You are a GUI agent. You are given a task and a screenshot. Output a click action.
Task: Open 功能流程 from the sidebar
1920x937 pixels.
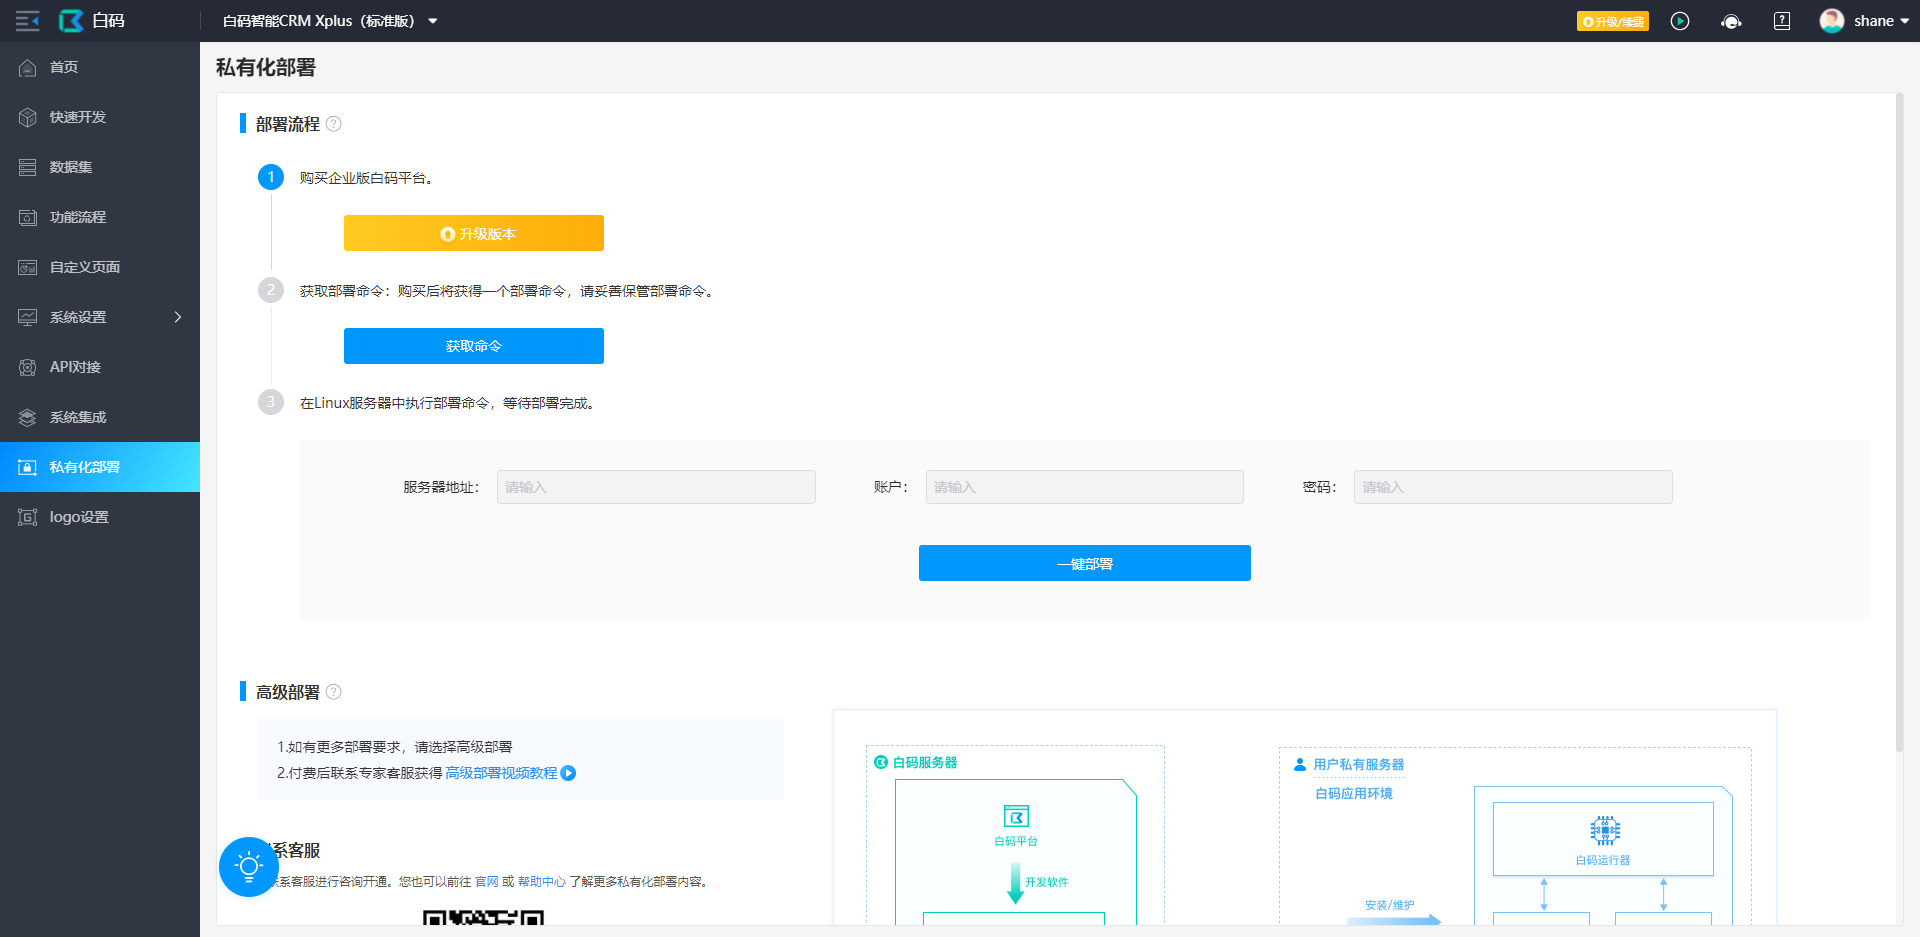[27, 217]
